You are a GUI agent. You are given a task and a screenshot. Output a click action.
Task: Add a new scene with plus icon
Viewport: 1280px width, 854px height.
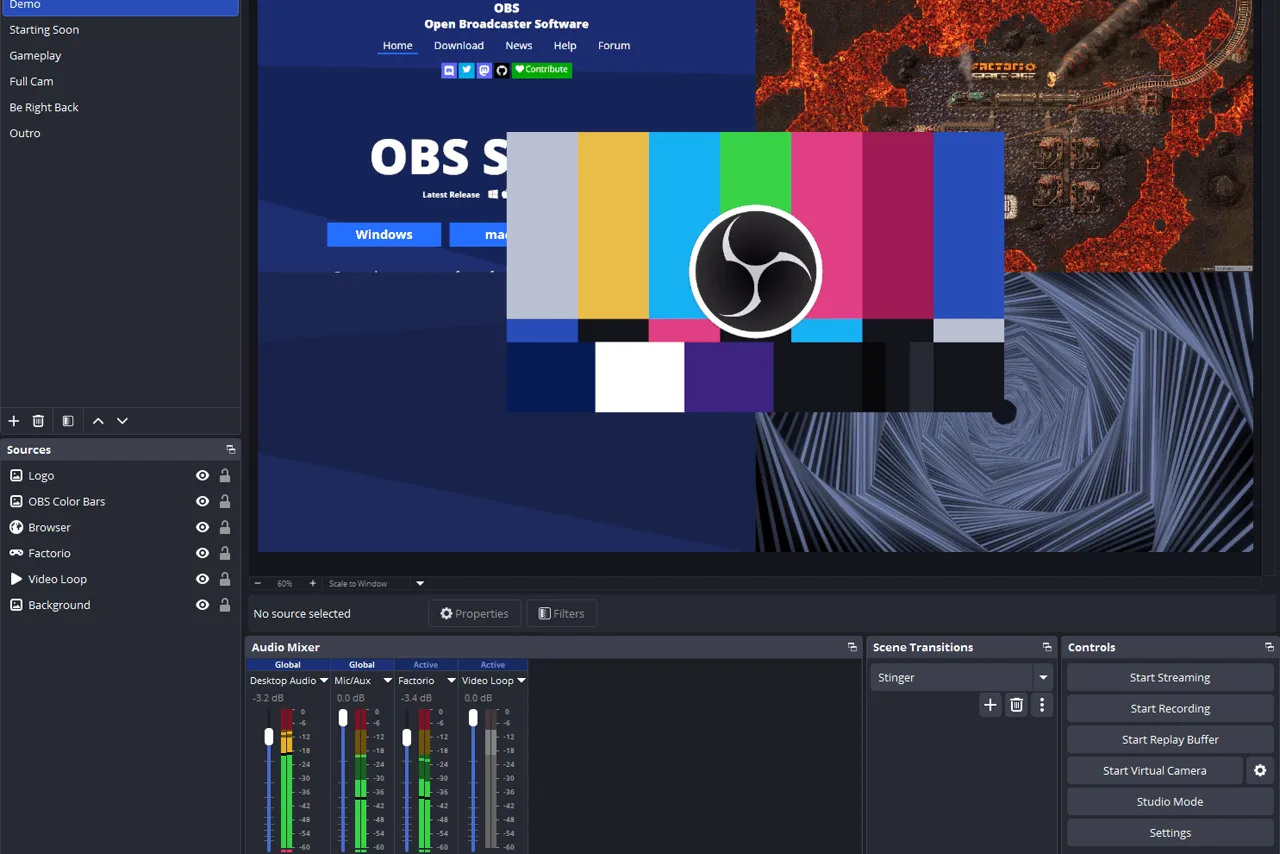(14, 421)
